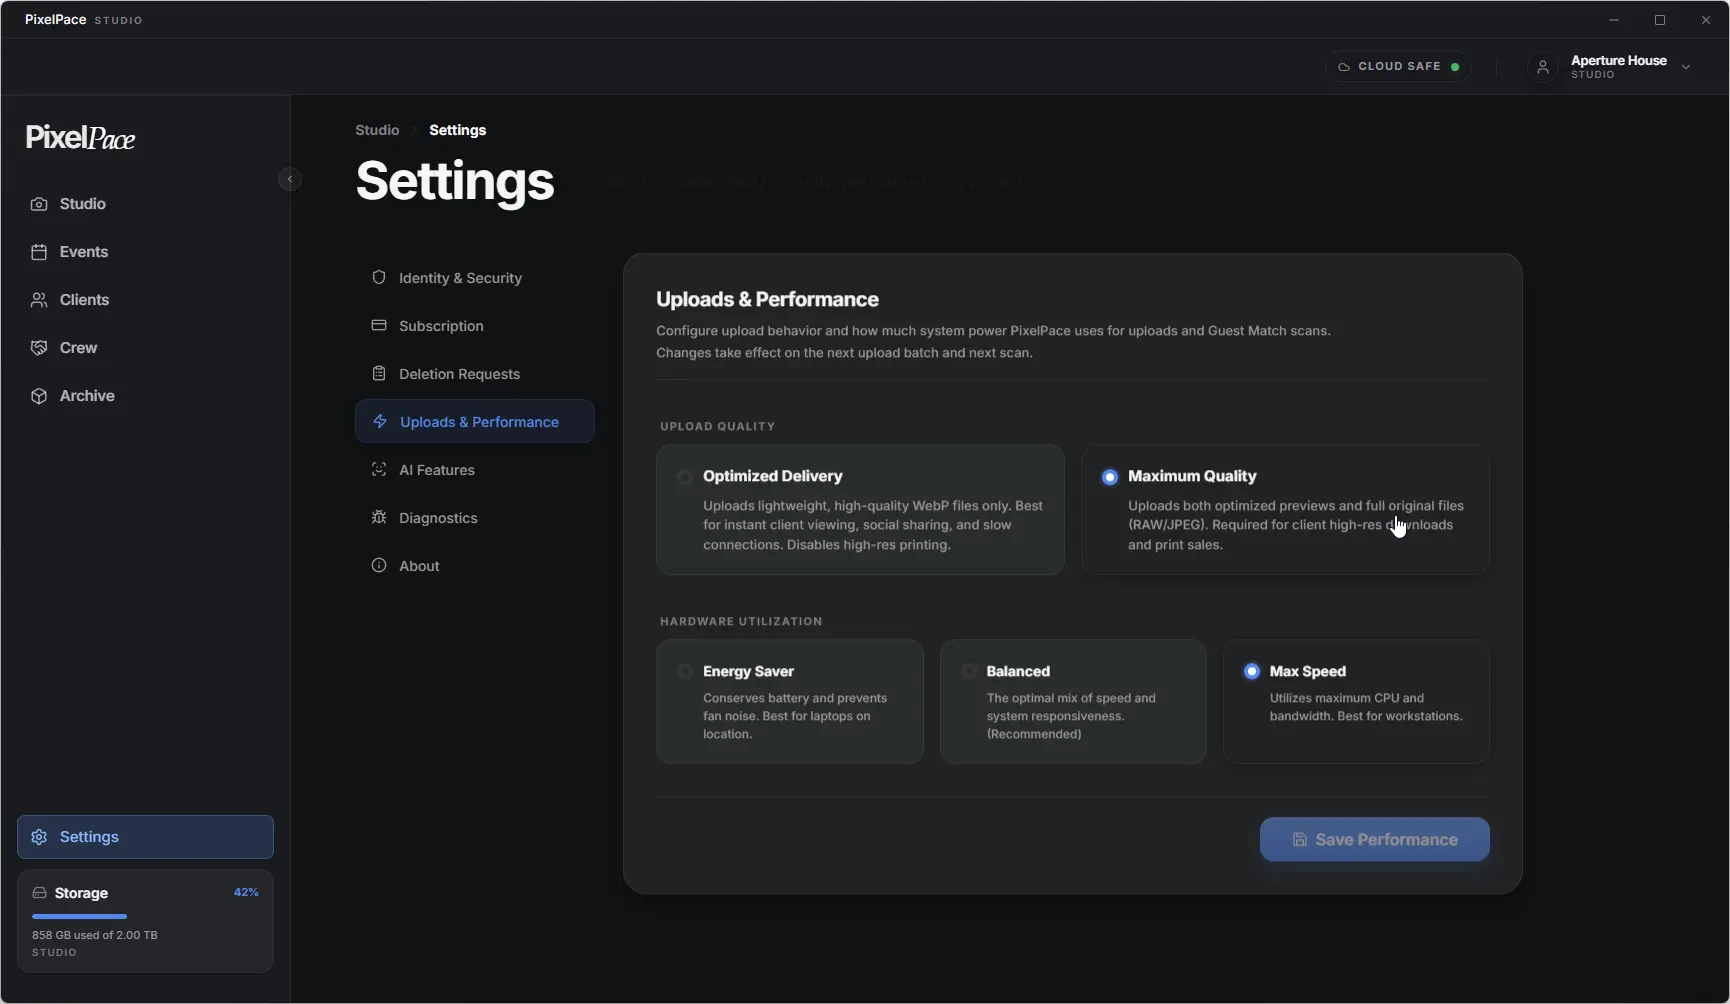The image size is (1730, 1004).
Task: Click the cloud icon in Cloud Safe badge
Action: click(1344, 67)
